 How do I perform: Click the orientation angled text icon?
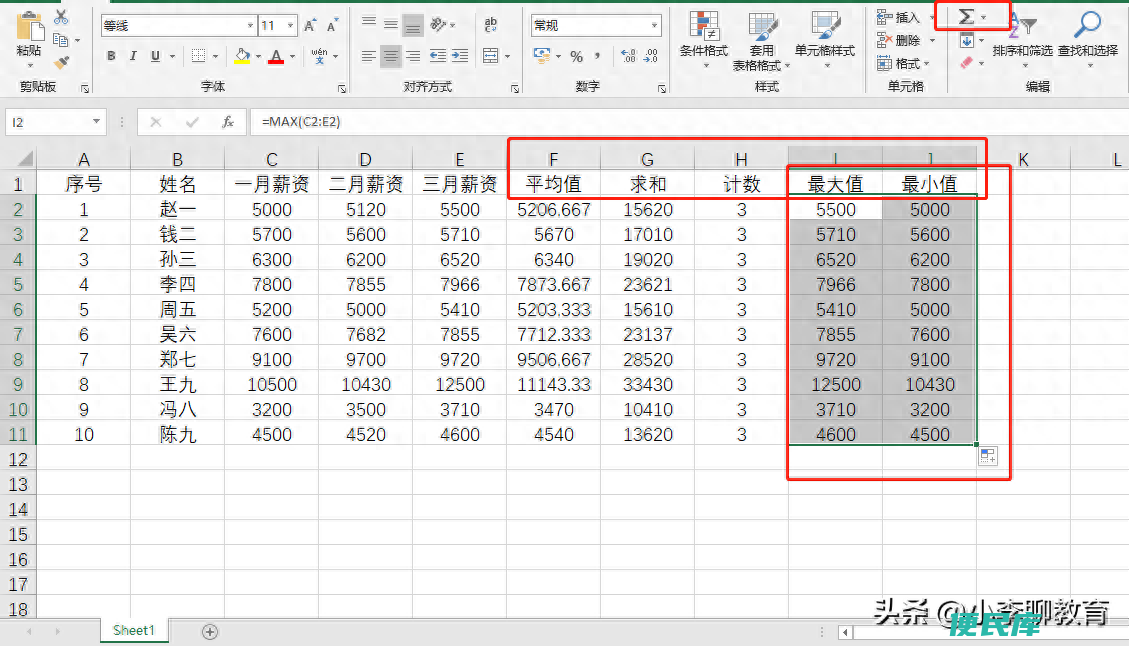(x=438, y=24)
